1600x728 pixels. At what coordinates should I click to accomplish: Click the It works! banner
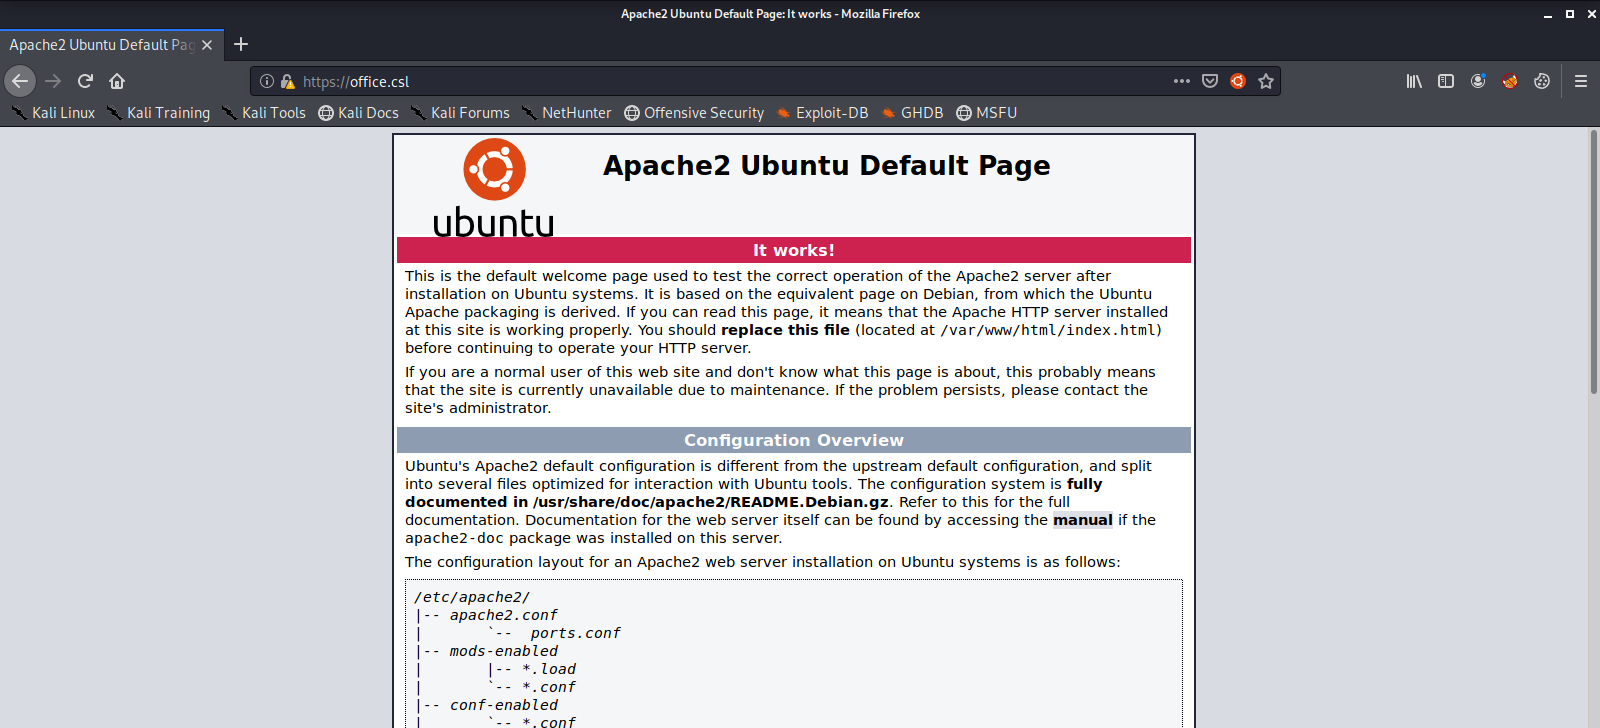794,250
